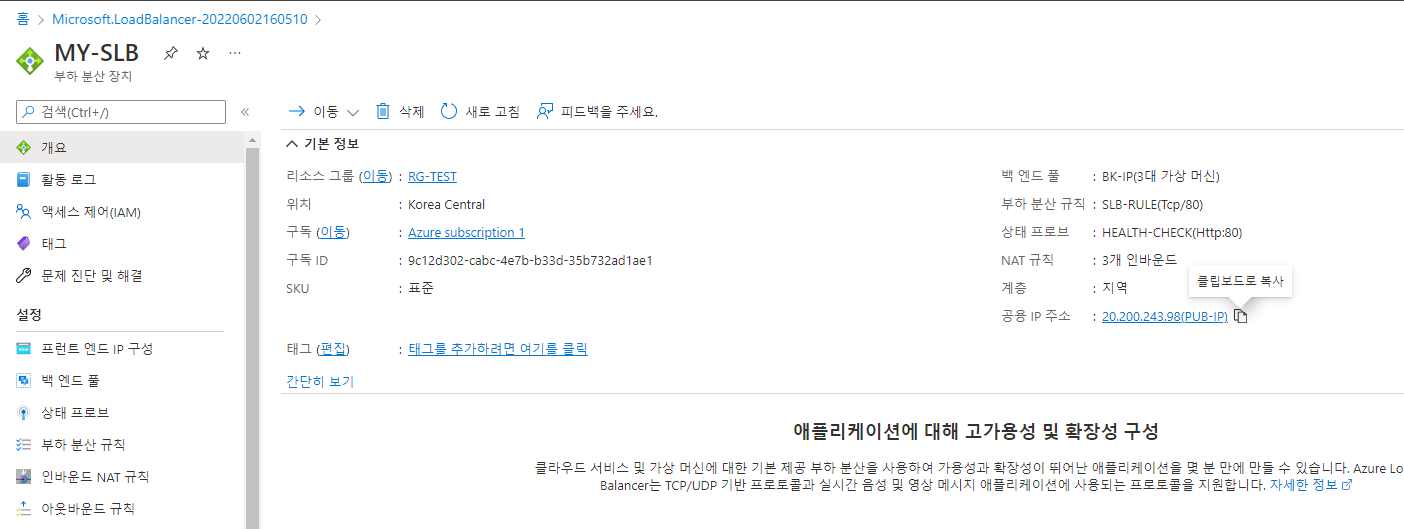Click the search magnifier icon in sidebar
This screenshot has width=1404, height=529.
(29, 112)
